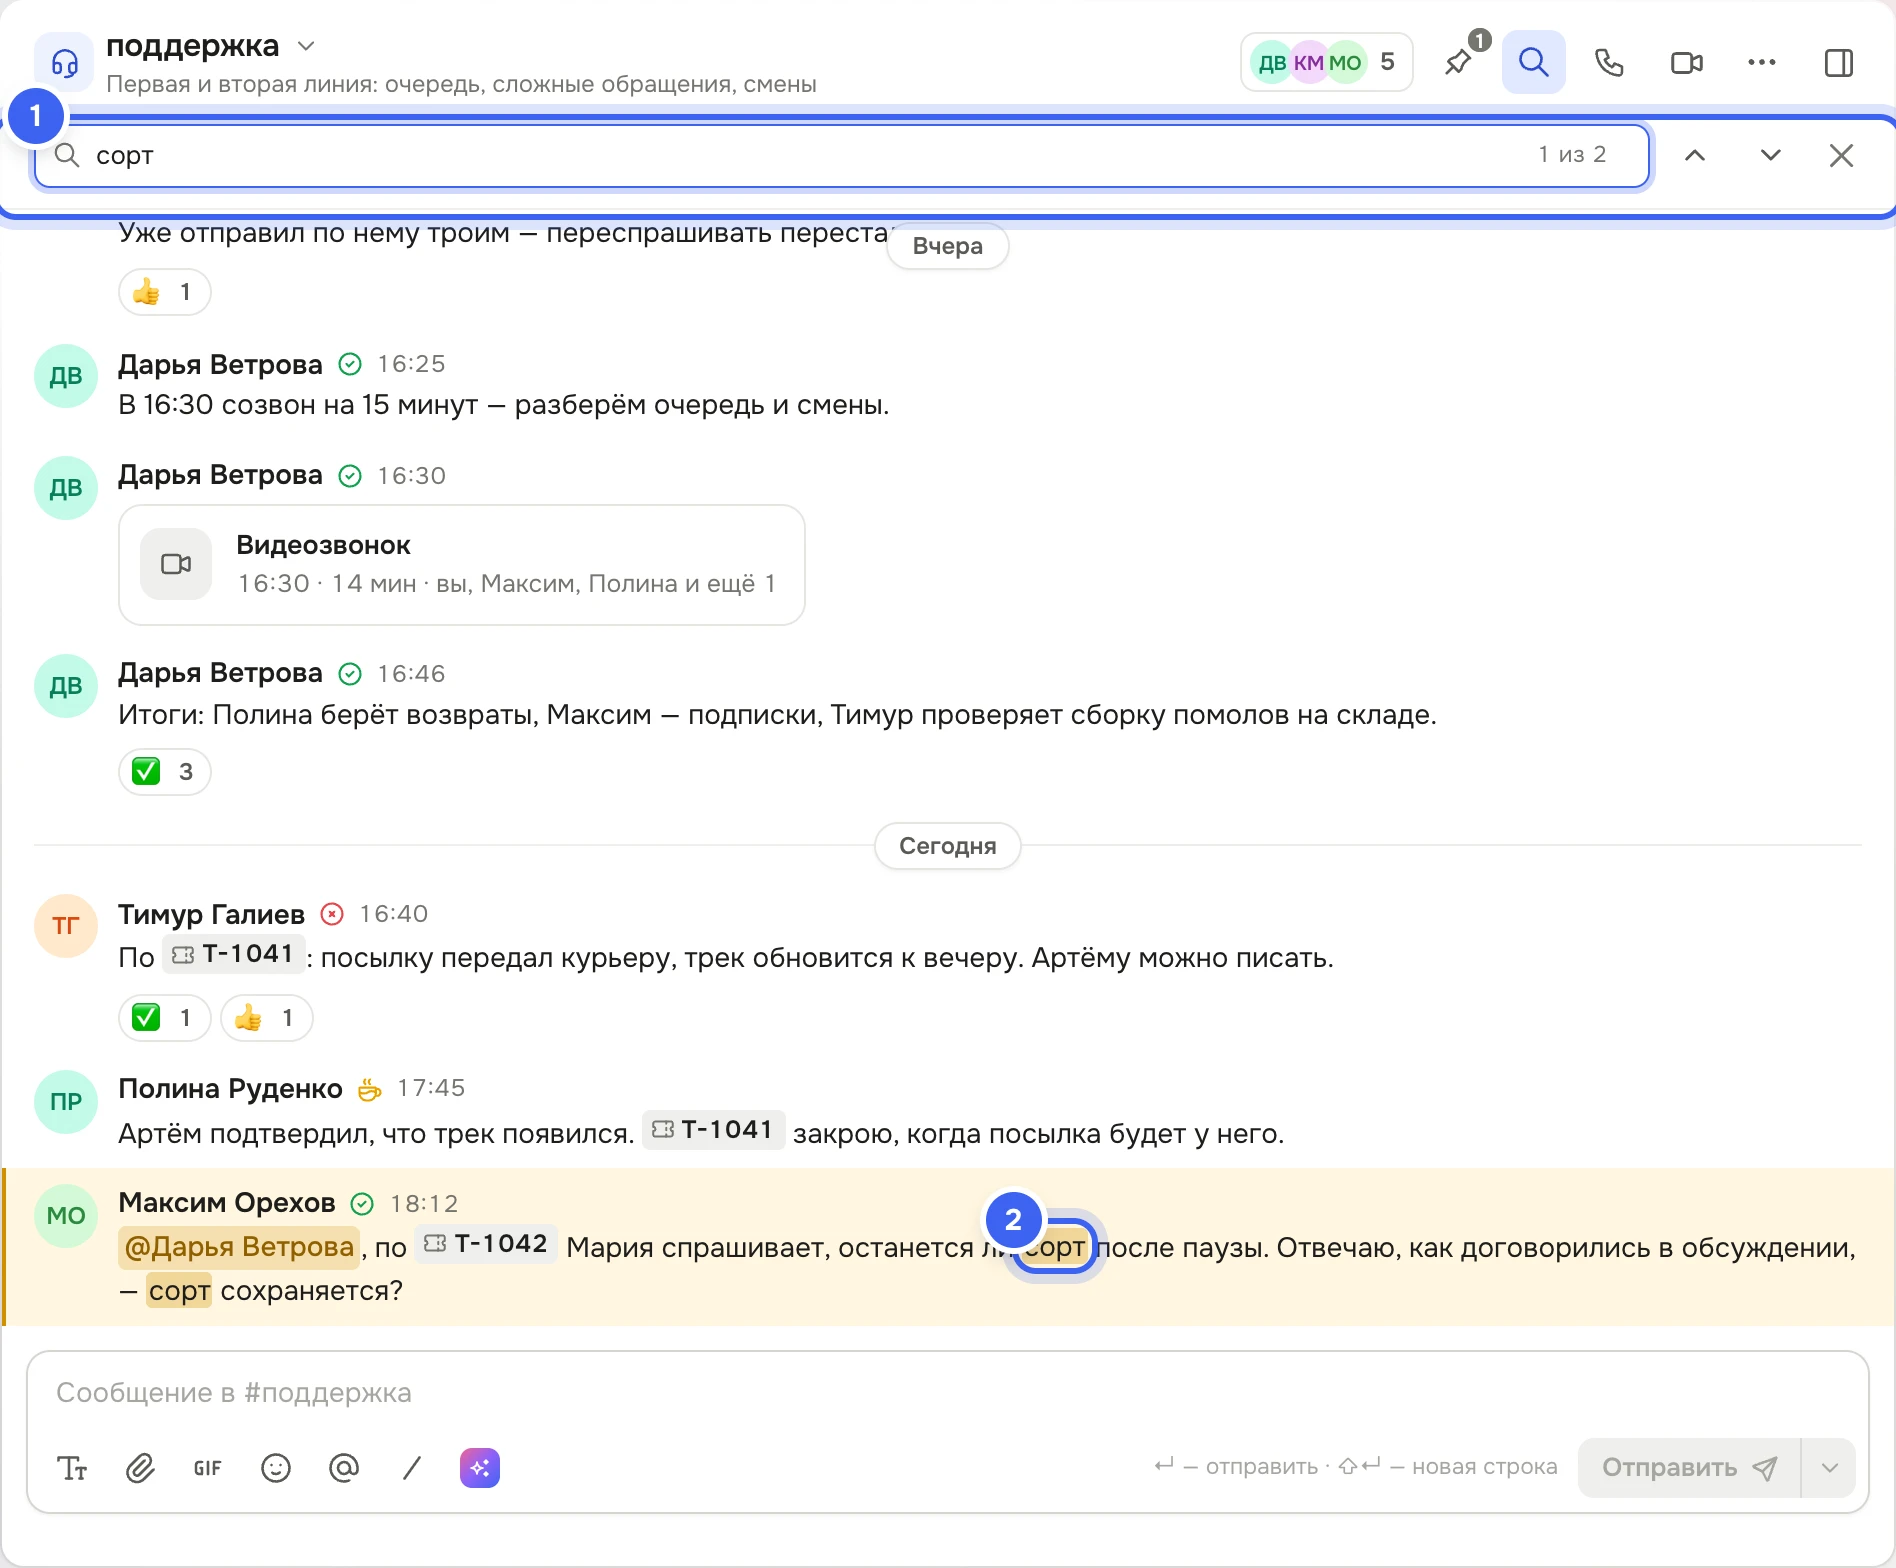Viewport: 1896px width, 1568px height.
Task: Open Тимур Галиев's profile name
Action: (211, 914)
